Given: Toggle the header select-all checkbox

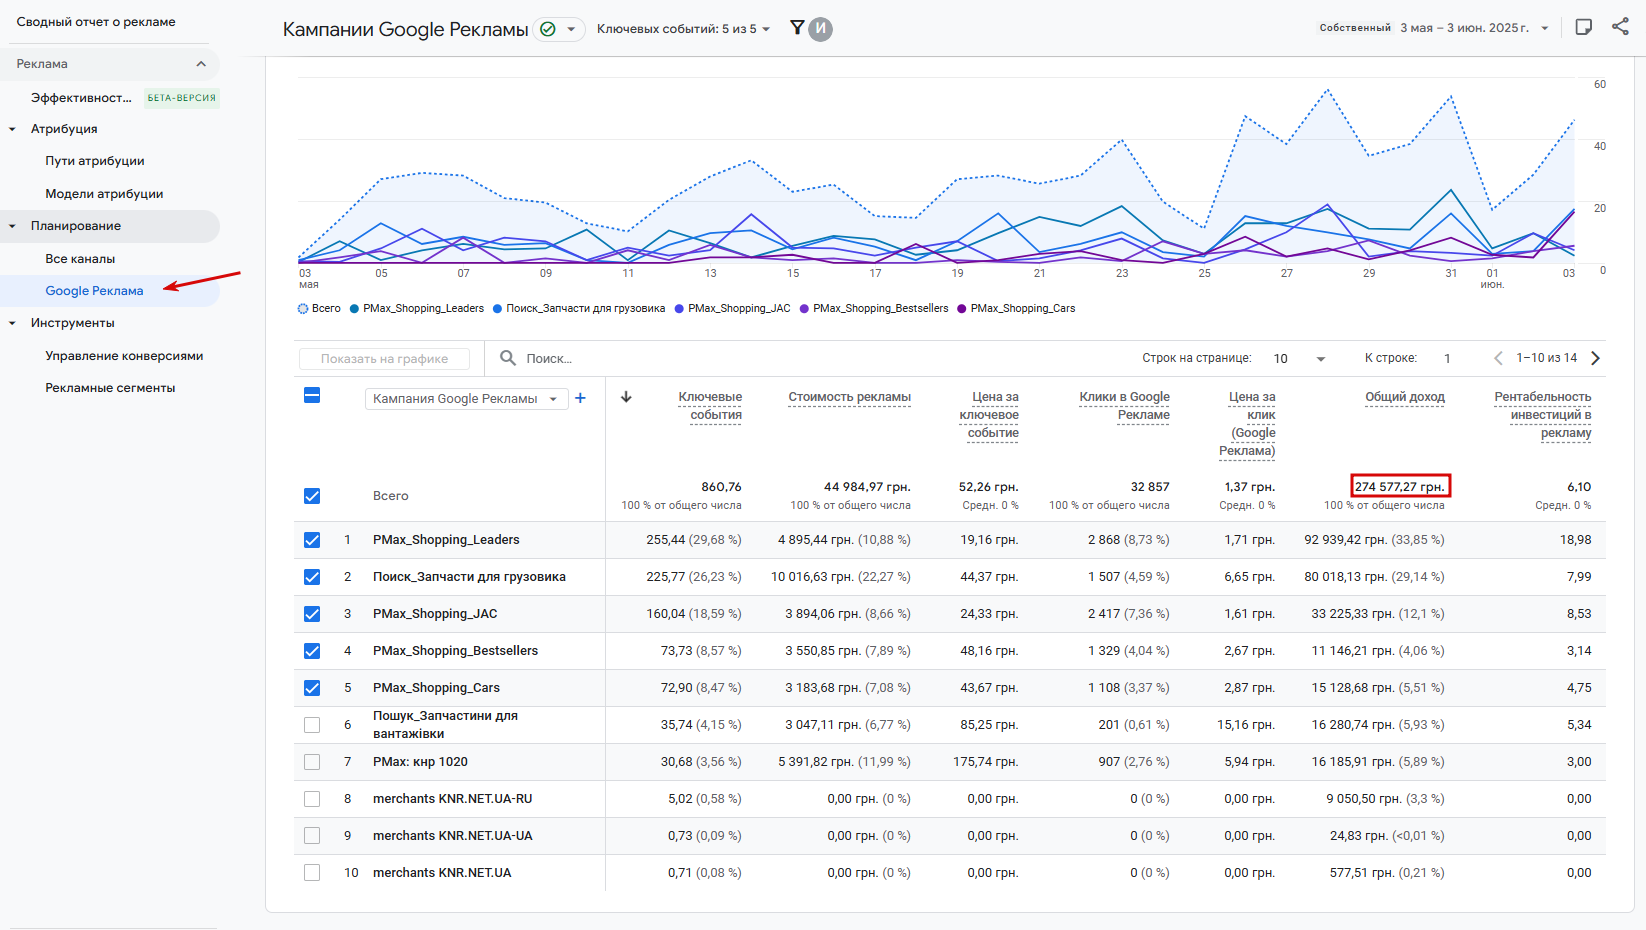Looking at the screenshot, I should 312,395.
